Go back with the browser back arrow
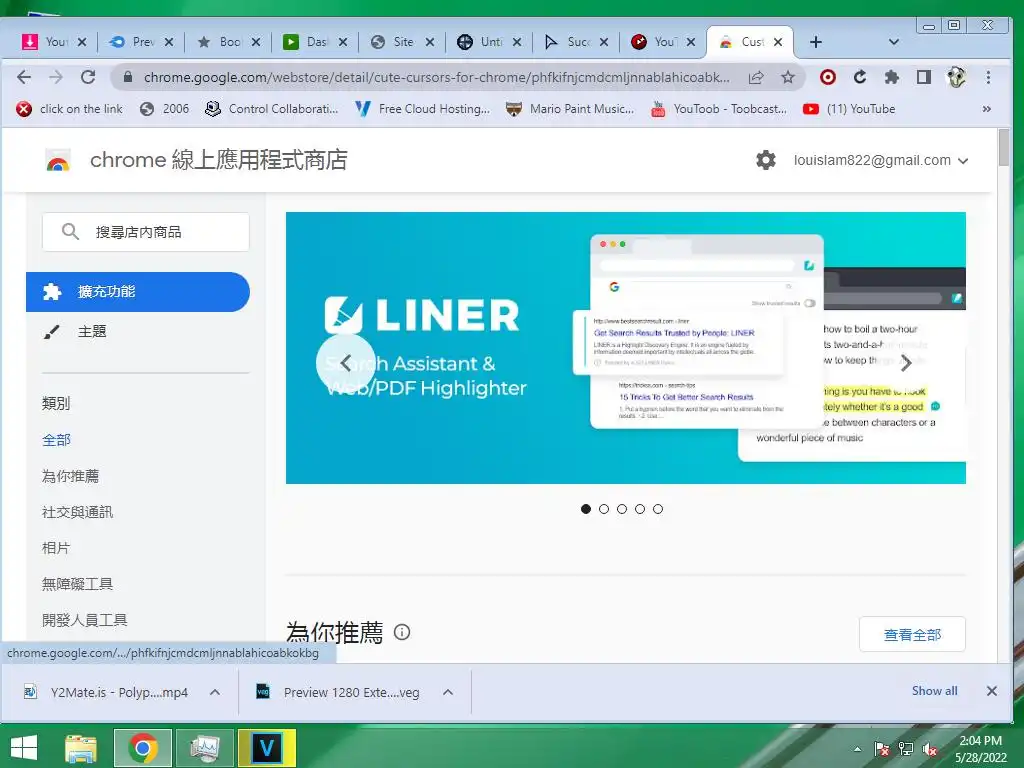 click(24, 77)
